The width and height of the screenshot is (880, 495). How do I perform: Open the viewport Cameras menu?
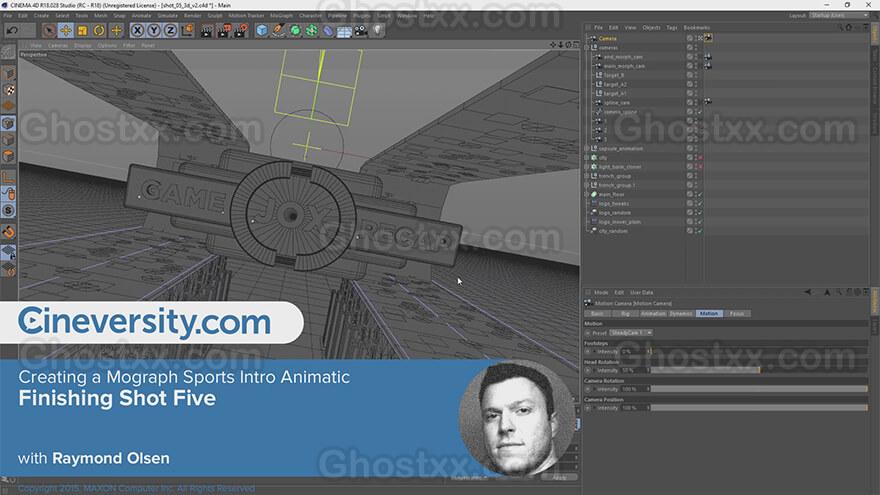click(x=58, y=45)
